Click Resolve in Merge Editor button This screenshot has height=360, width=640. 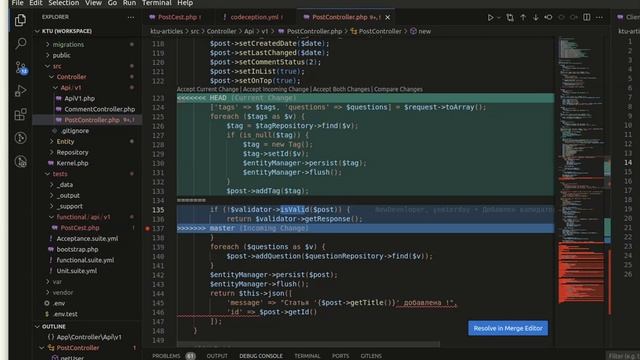click(508, 328)
